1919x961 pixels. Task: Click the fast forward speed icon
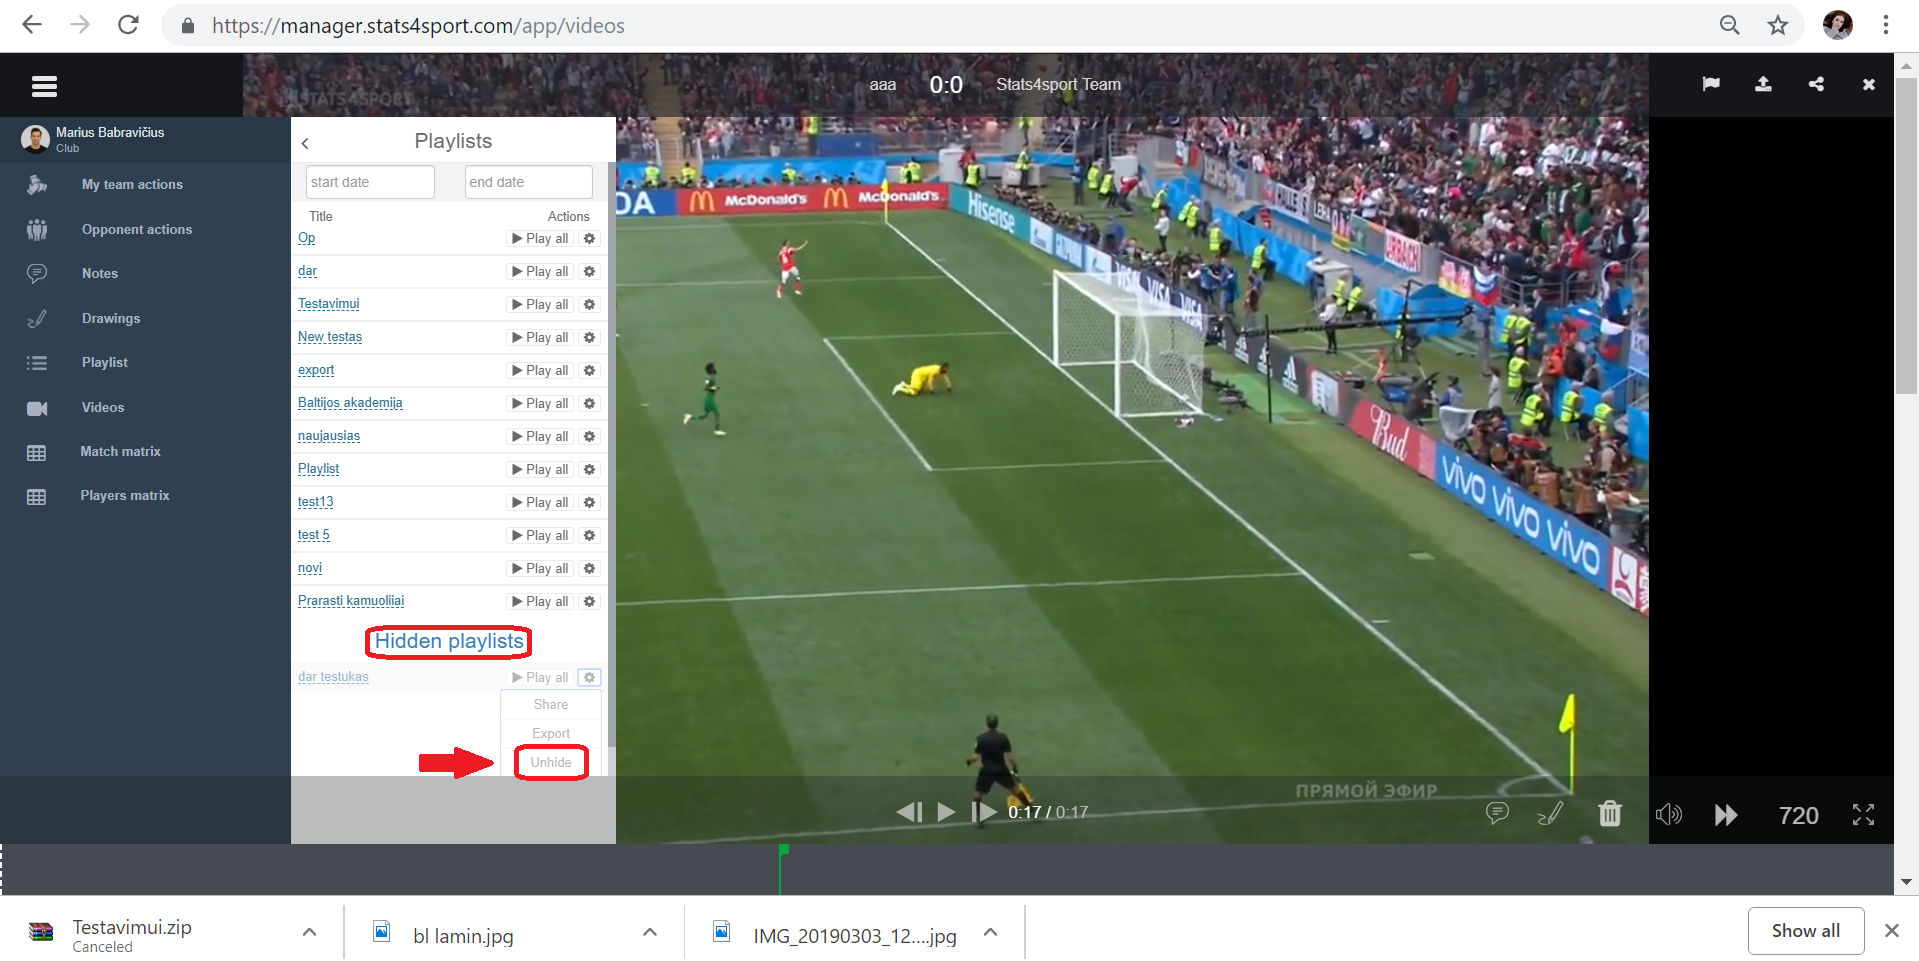pyautogui.click(x=1725, y=815)
